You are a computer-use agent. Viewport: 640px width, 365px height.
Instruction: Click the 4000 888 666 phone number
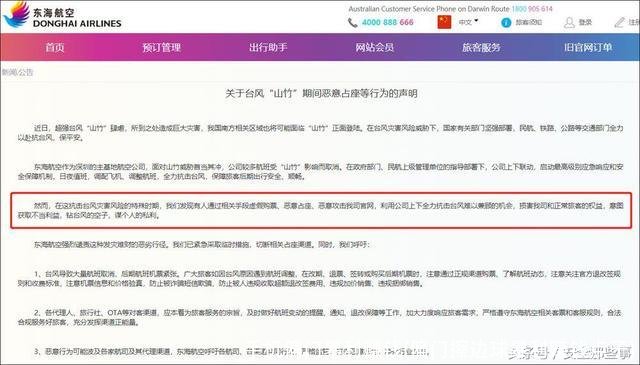click(387, 22)
